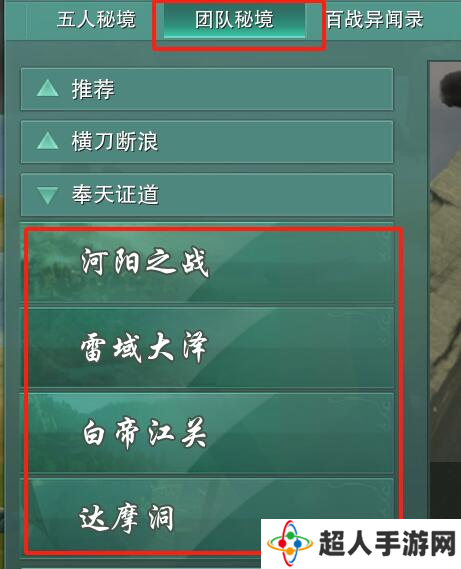The image size is (461, 569).
Task: Choose the 白帝江关 dungeon entry
Action: tap(211, 433)
